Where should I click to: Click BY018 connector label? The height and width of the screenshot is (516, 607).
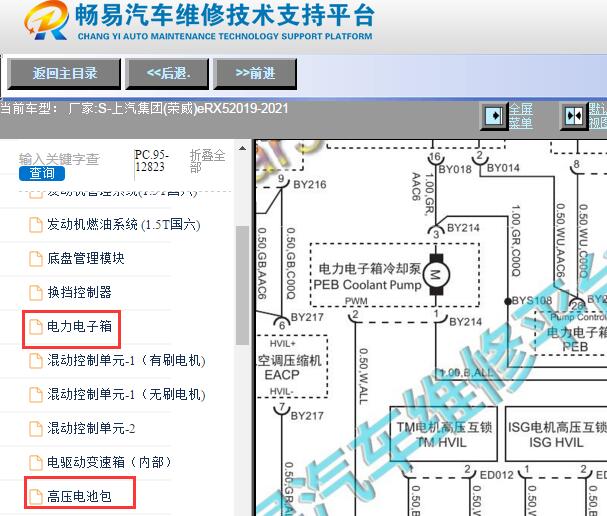(455, 169)
